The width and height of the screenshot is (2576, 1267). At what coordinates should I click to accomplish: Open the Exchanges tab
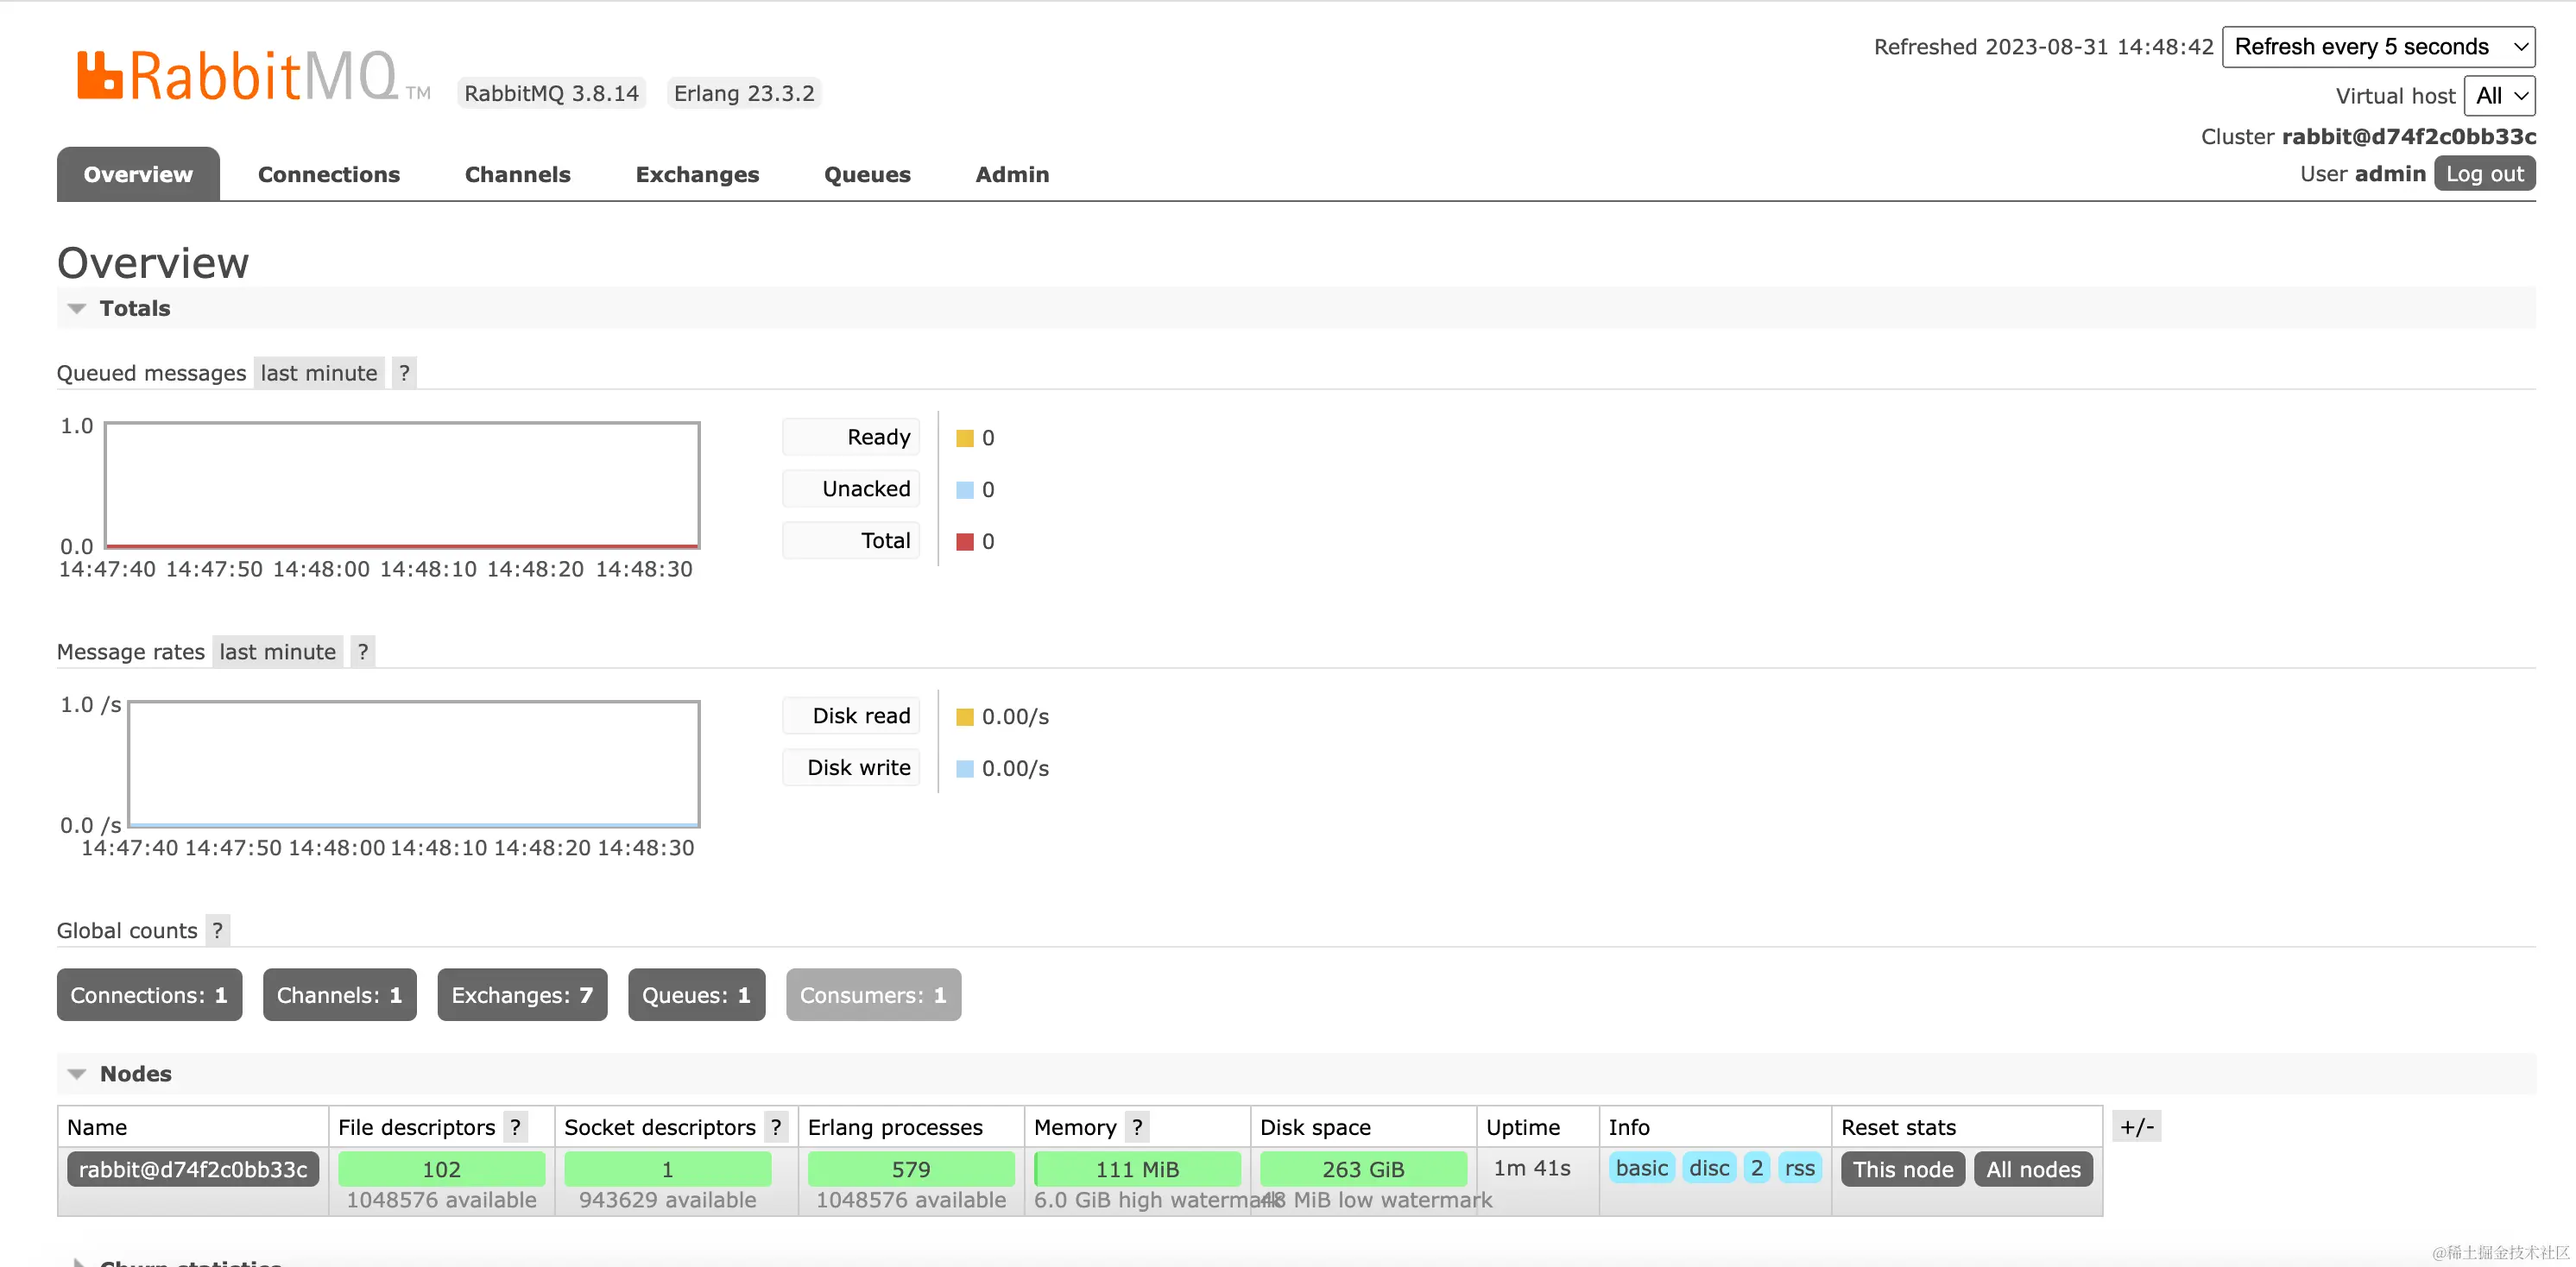(x=697, y=174)
